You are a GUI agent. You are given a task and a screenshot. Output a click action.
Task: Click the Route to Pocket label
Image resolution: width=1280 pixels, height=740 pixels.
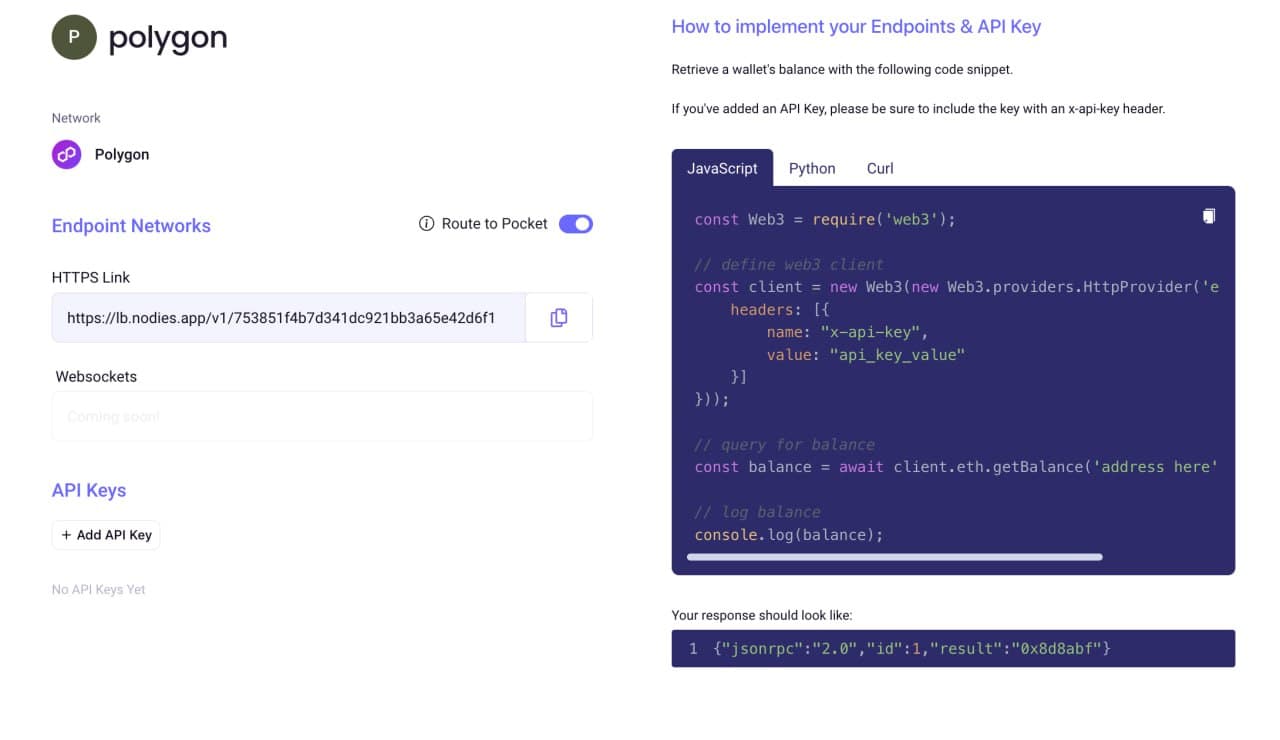(x=495, y=224)
